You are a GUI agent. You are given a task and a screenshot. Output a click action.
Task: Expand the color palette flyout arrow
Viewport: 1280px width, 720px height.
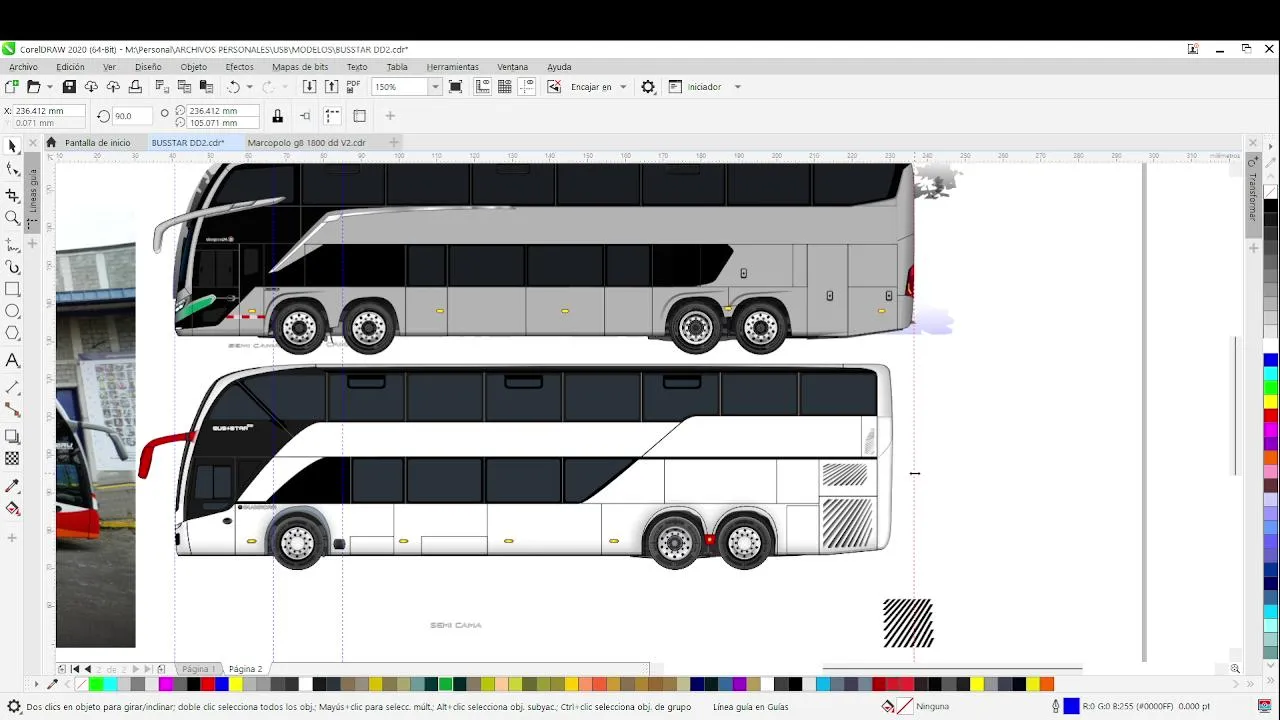tap(1271, 146)
